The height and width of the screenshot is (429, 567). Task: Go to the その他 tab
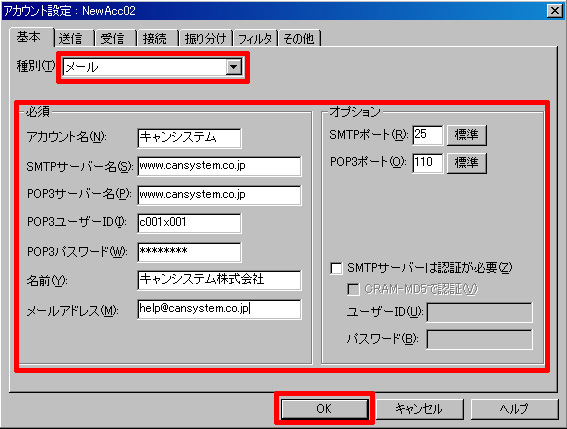coord(299,38)
